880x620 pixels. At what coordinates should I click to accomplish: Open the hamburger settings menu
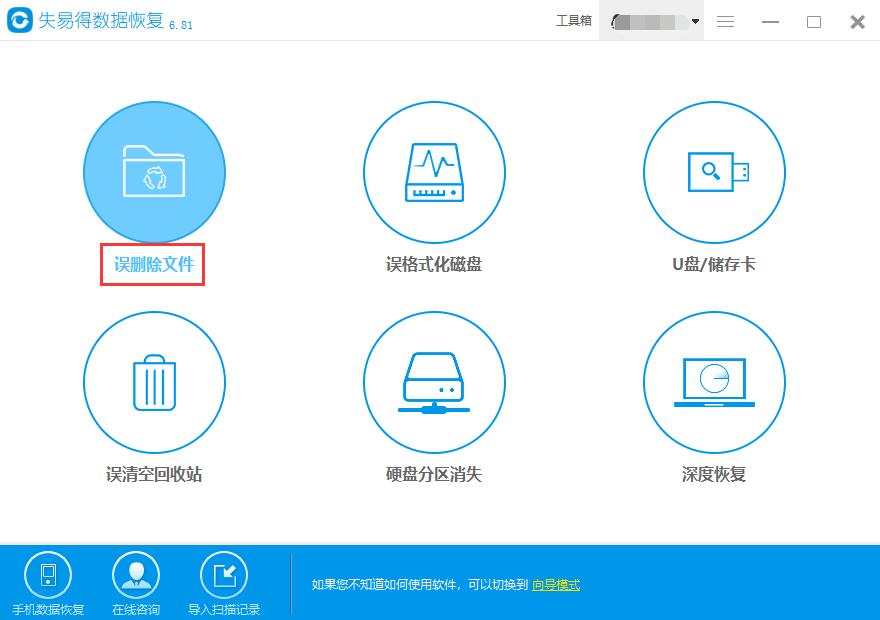[724, 21]
